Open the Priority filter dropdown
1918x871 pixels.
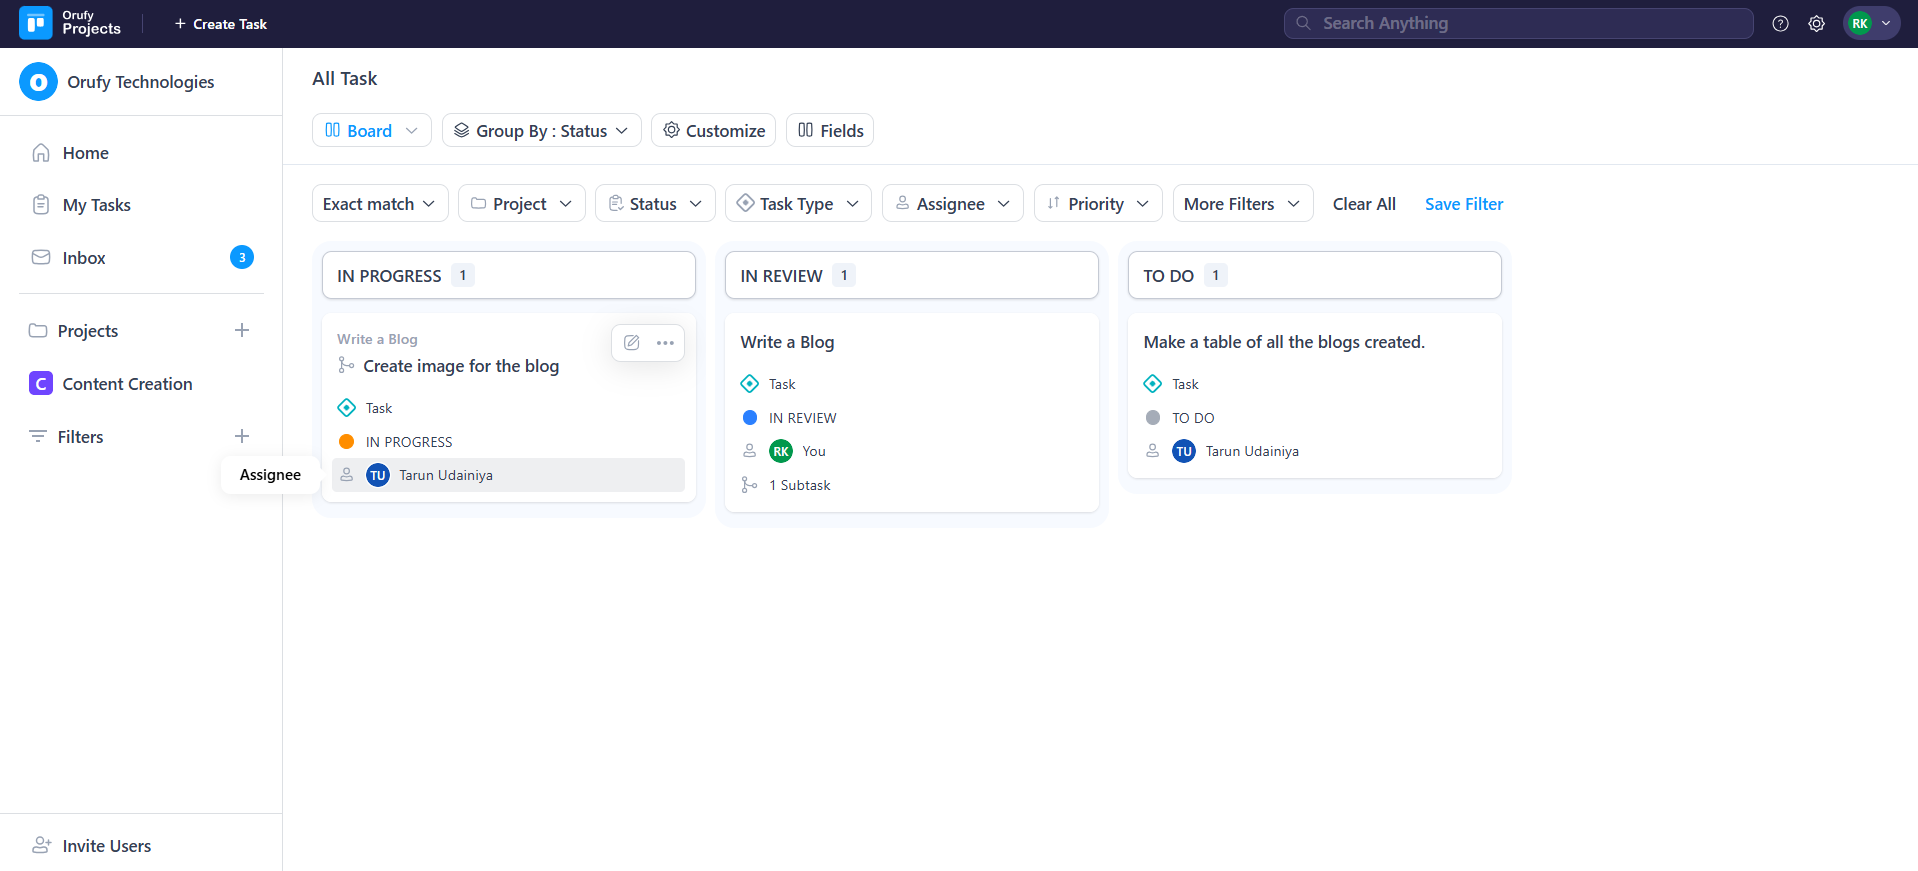1097,204
